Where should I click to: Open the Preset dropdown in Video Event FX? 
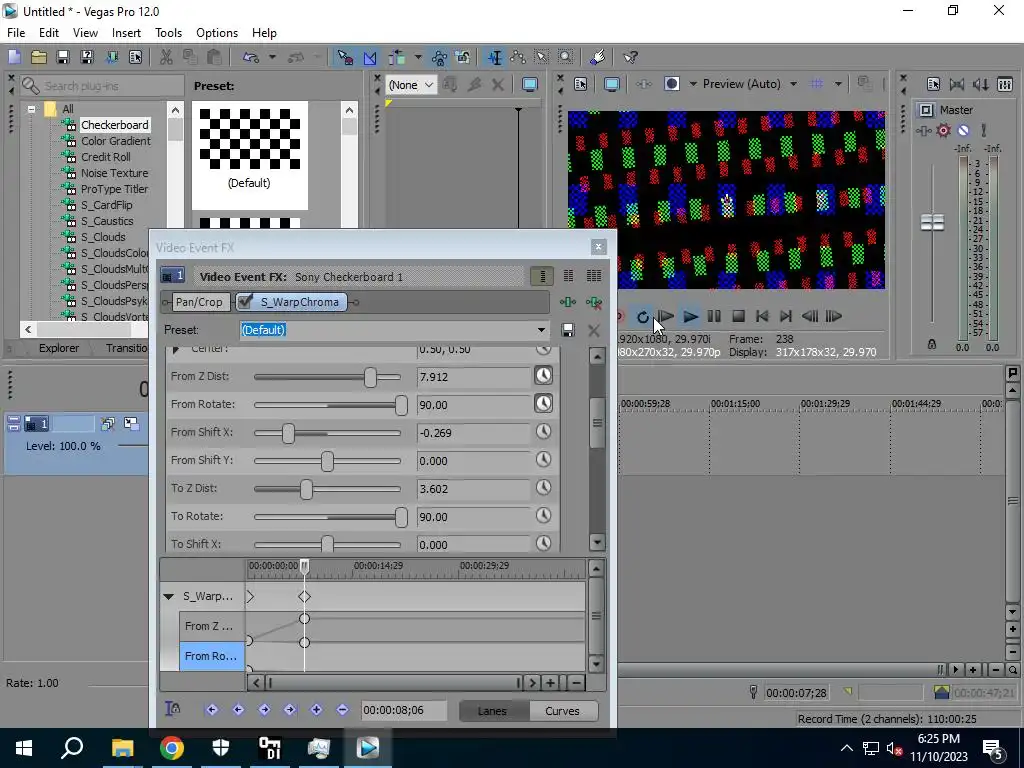541,330
